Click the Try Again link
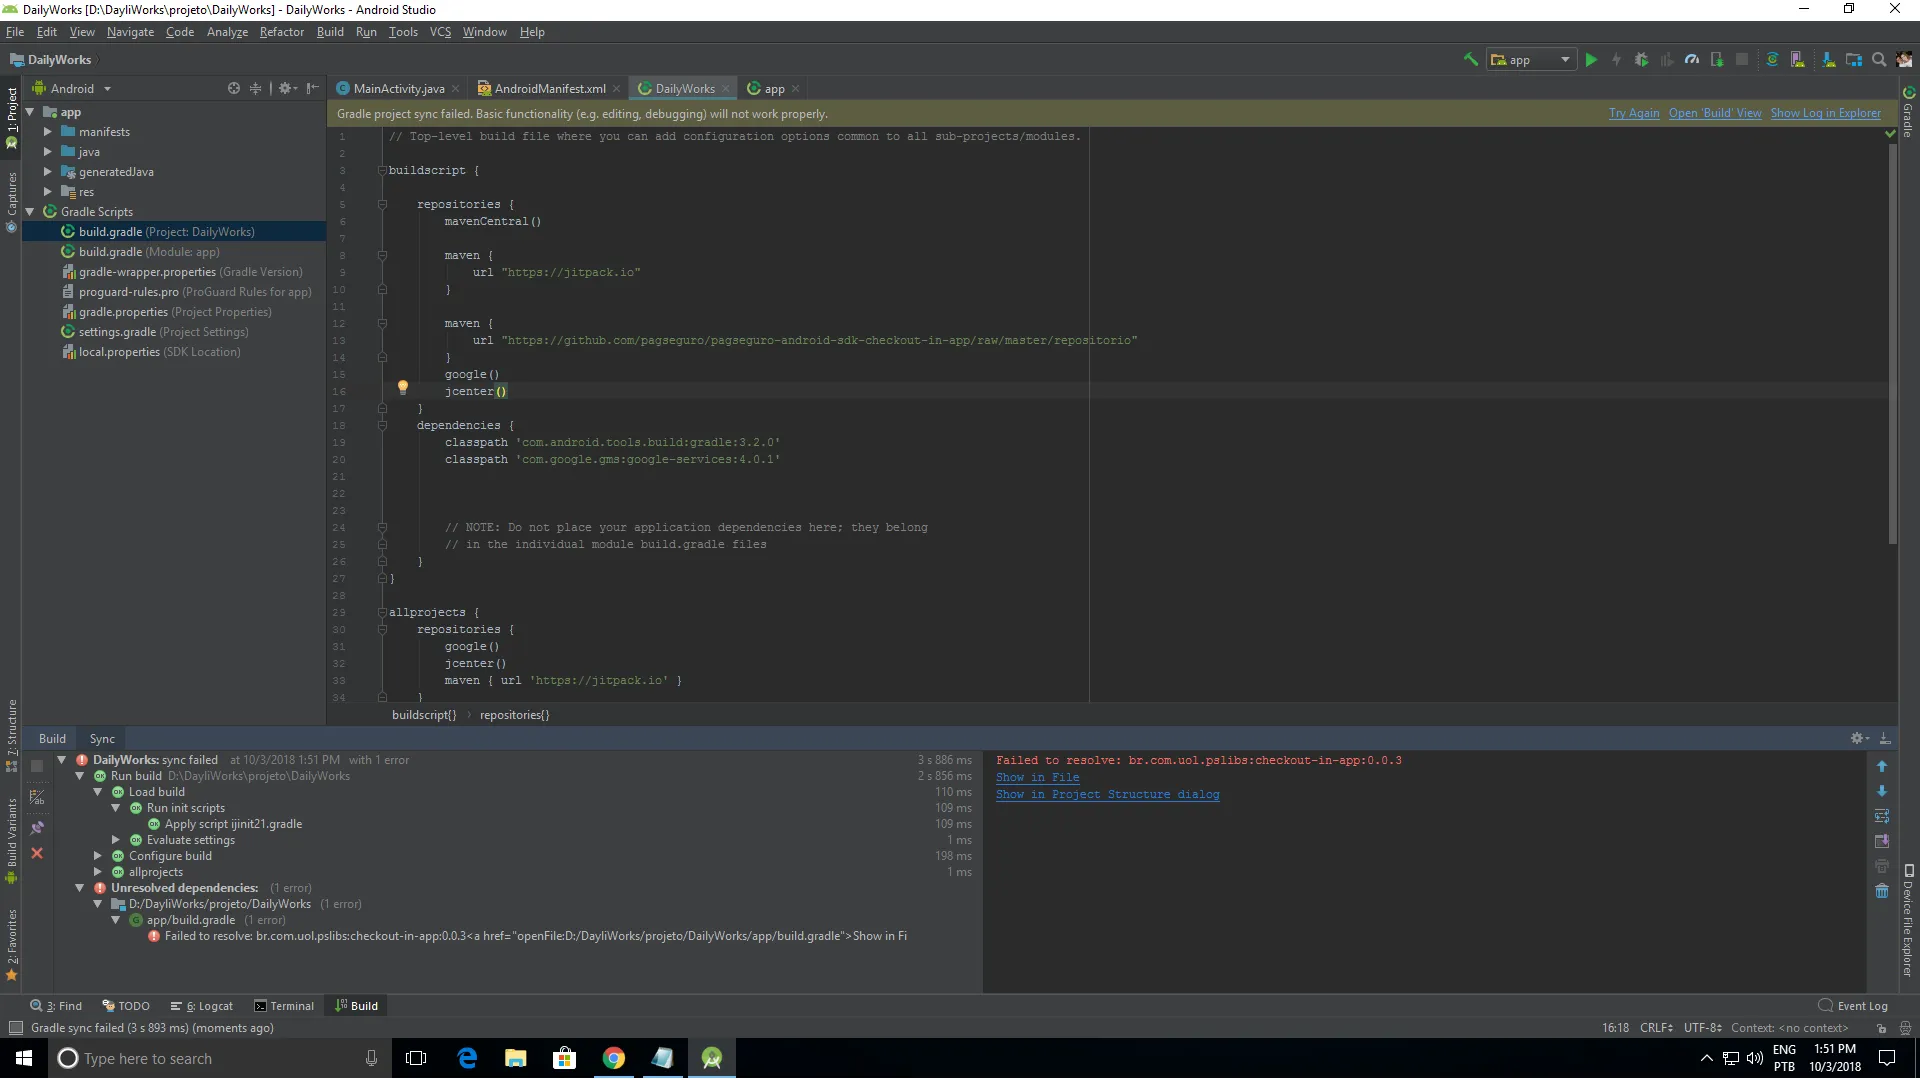Image resolution: width=1920 pixels, height=1080 pixels. (1633, 114)
